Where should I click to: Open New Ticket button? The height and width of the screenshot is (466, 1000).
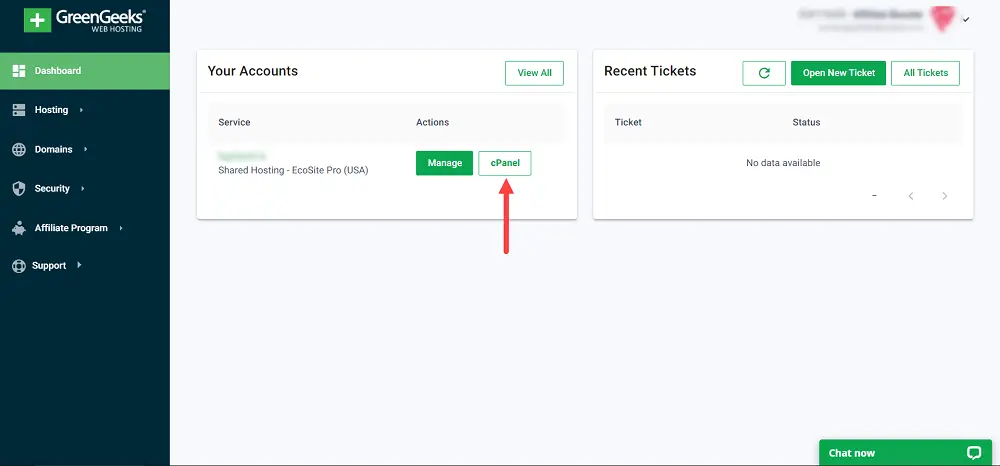point(839,73)
